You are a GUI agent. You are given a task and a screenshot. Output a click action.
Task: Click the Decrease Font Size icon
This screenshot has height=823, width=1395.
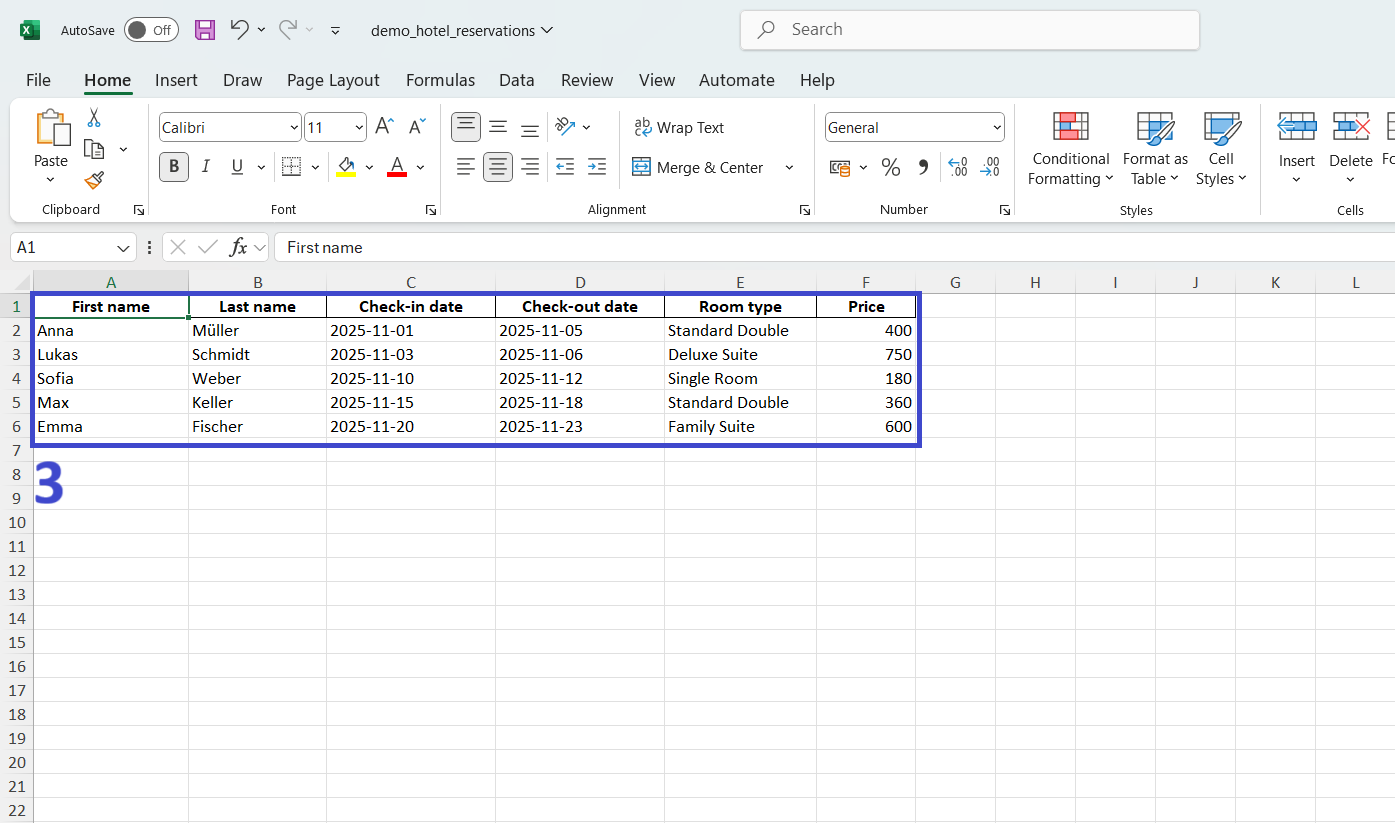pyautogui.click(x=417, y=127)
